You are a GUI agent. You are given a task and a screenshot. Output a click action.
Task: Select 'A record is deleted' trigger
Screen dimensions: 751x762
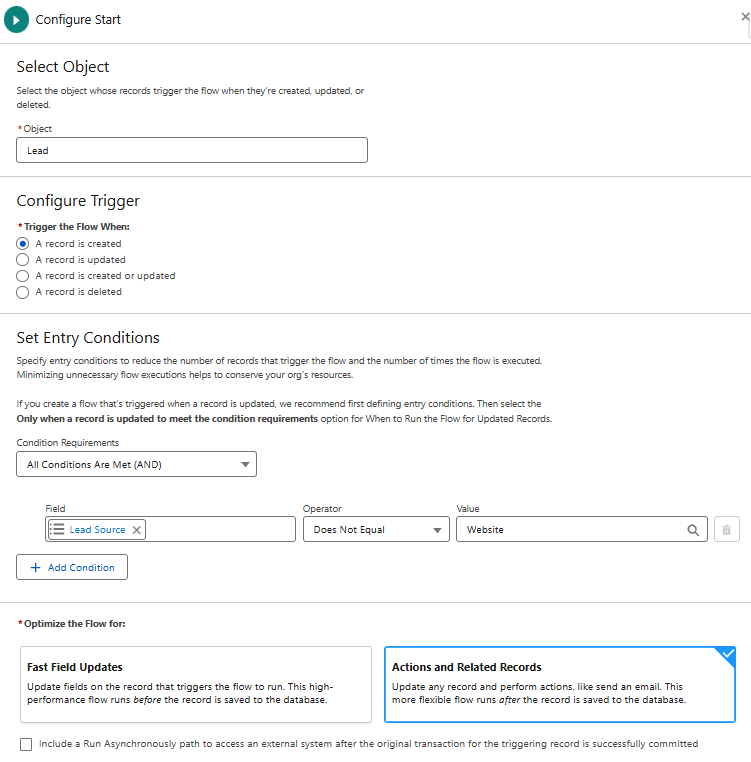pos(23,292)
